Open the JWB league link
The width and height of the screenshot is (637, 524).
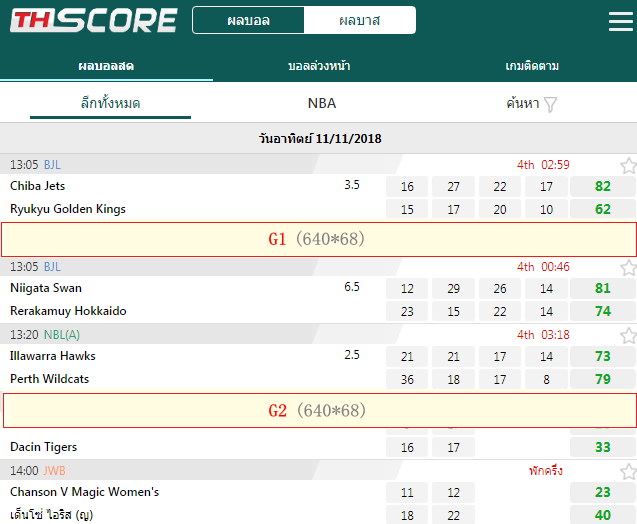[54, 470]
